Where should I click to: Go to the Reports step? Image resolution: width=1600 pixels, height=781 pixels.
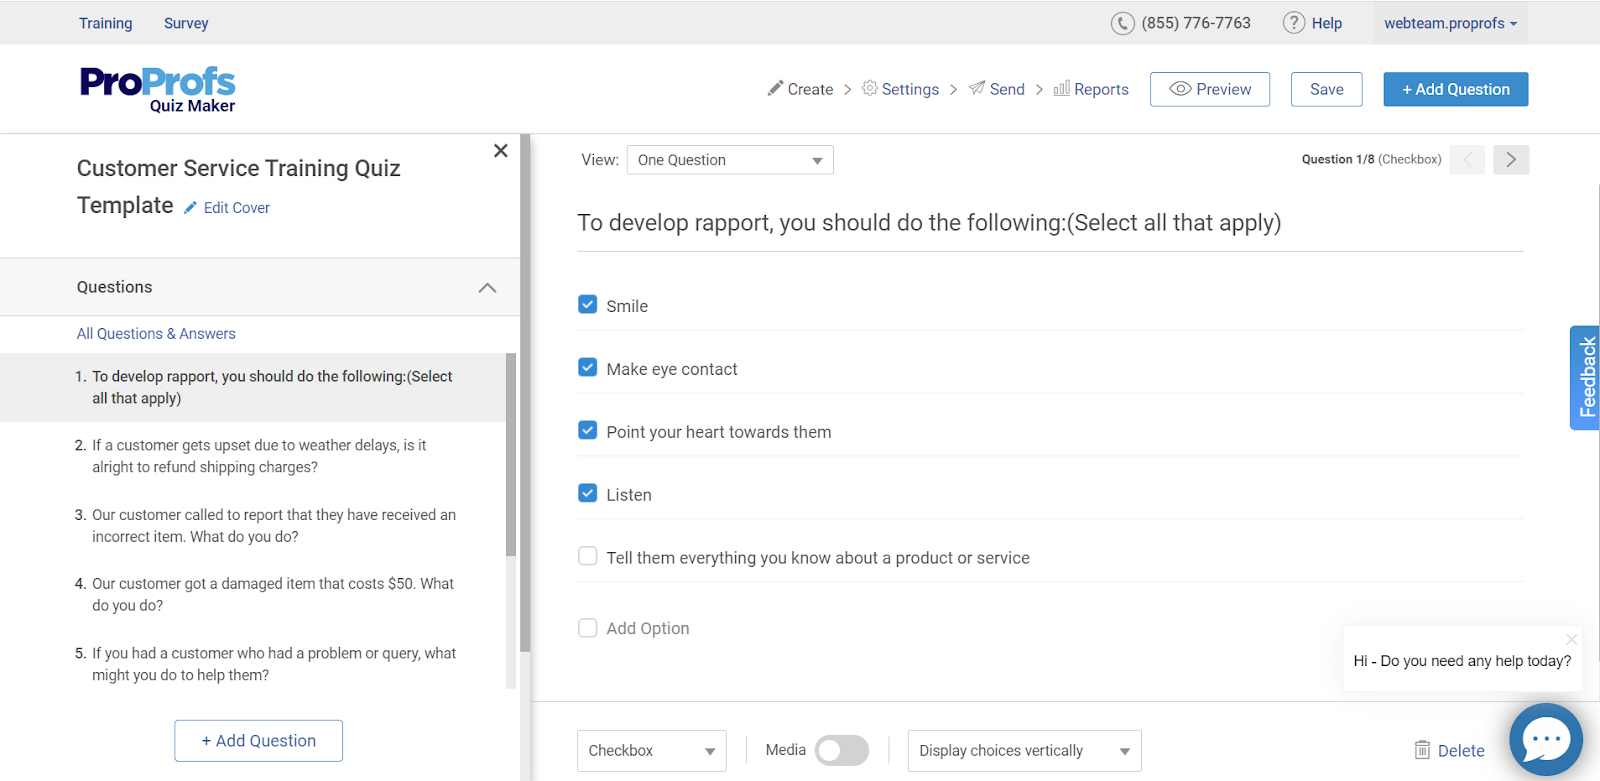(1091, 89)
